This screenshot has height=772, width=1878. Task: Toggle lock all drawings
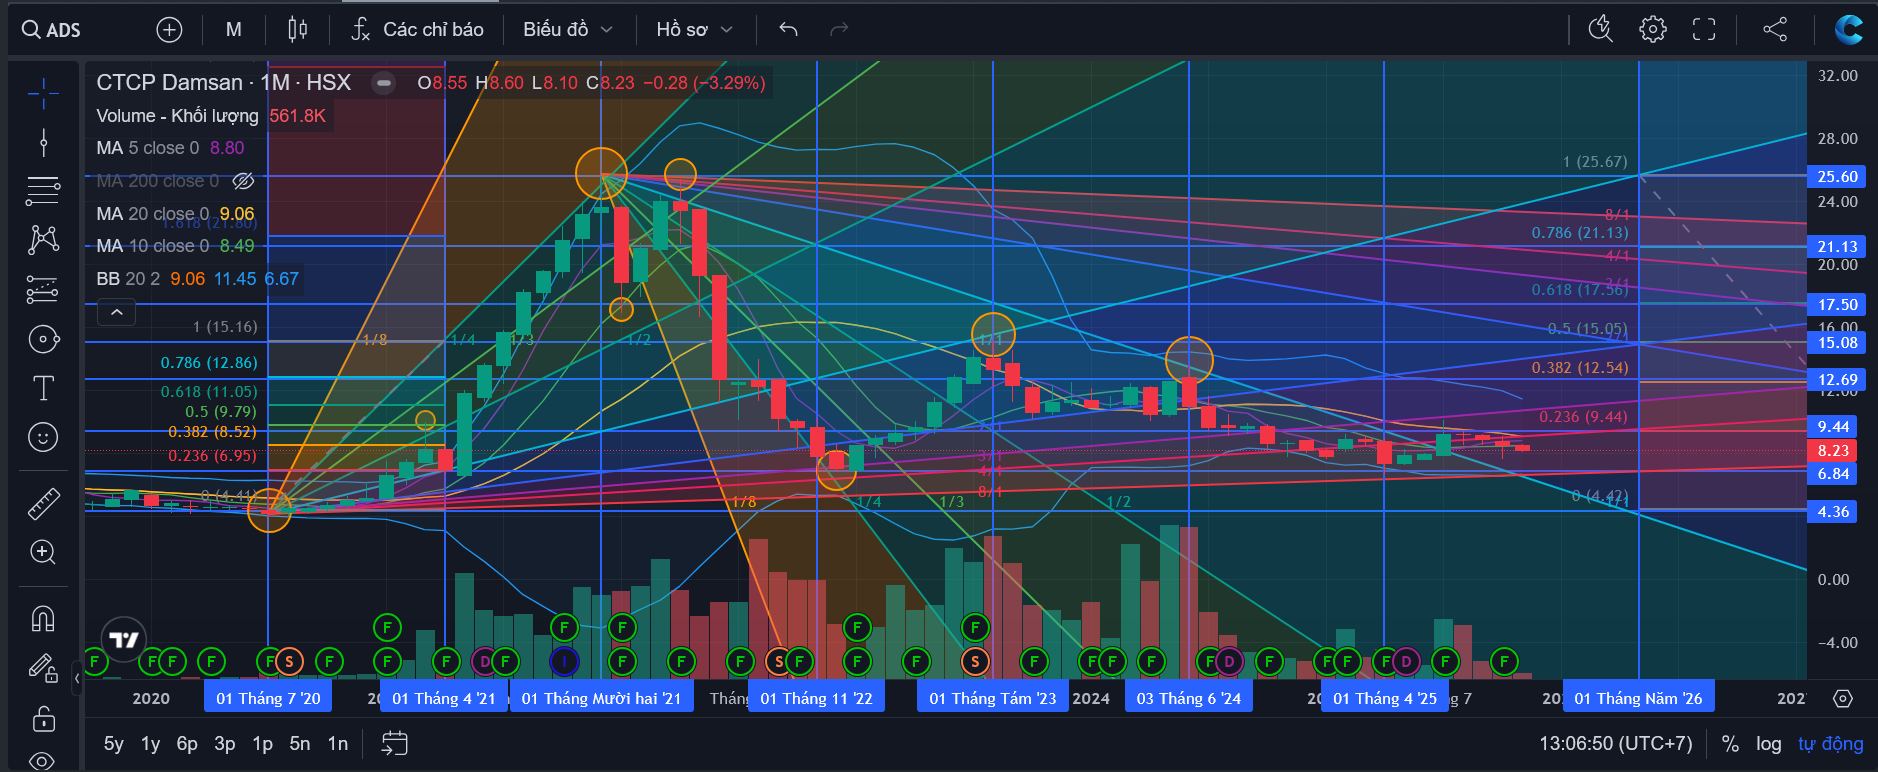43,719
